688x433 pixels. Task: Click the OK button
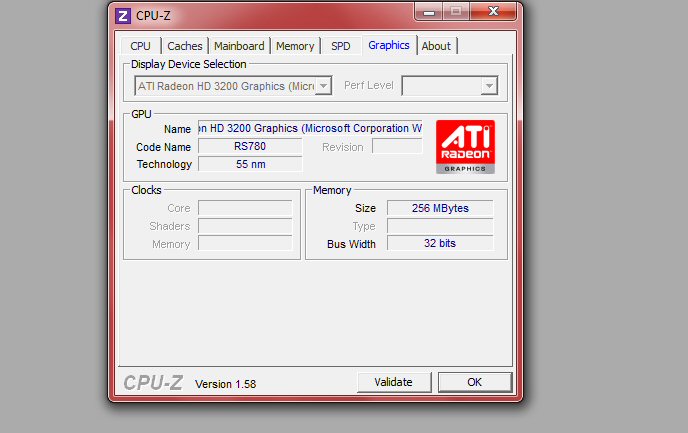tap(475, 383)
